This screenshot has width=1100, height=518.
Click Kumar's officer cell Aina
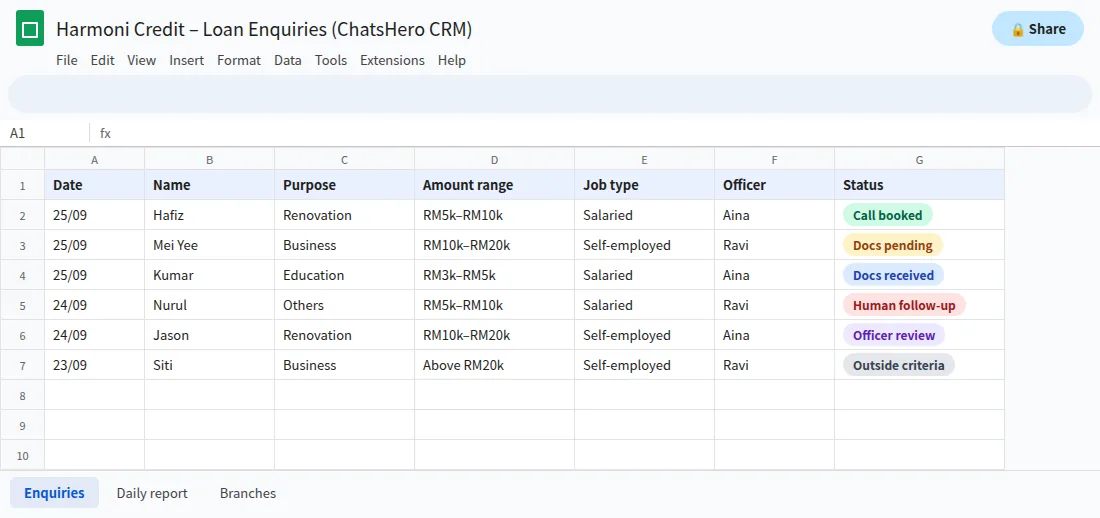[774, 275]
